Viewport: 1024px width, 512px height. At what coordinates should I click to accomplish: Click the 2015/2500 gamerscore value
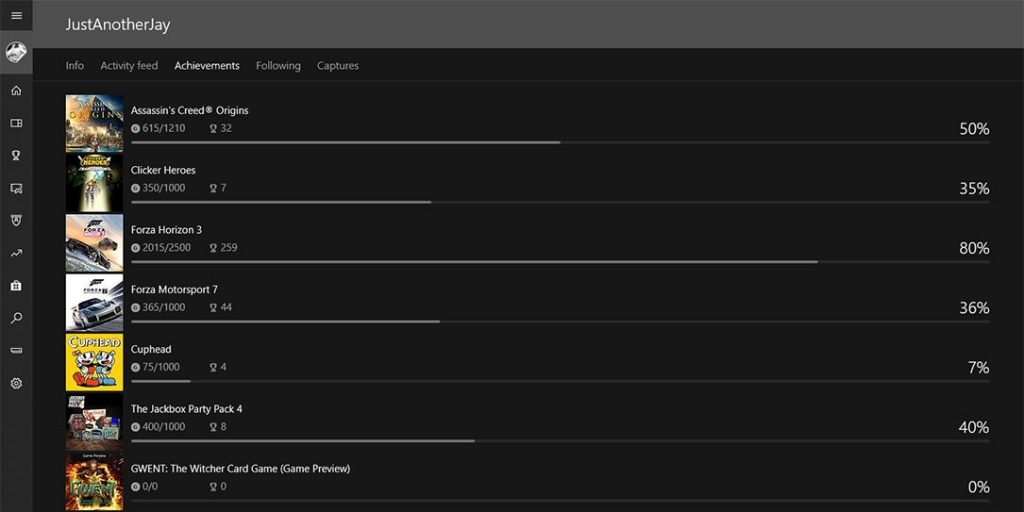tap(167, 248)
